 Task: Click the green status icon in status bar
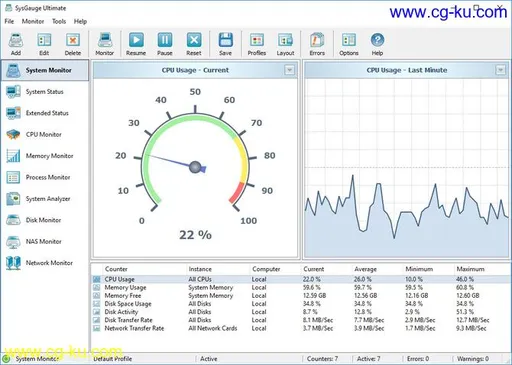pyautogui.click(x=6, y=359)
